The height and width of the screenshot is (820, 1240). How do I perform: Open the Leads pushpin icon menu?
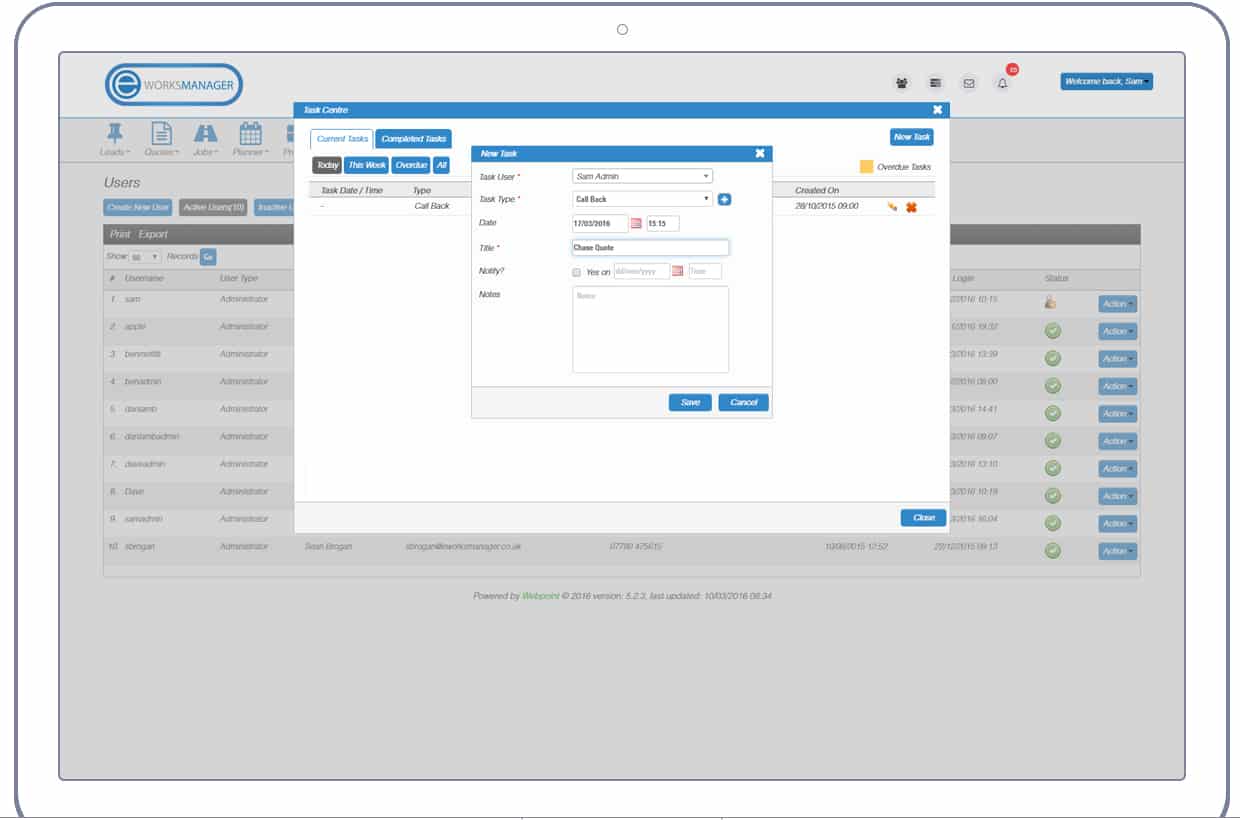115,138
